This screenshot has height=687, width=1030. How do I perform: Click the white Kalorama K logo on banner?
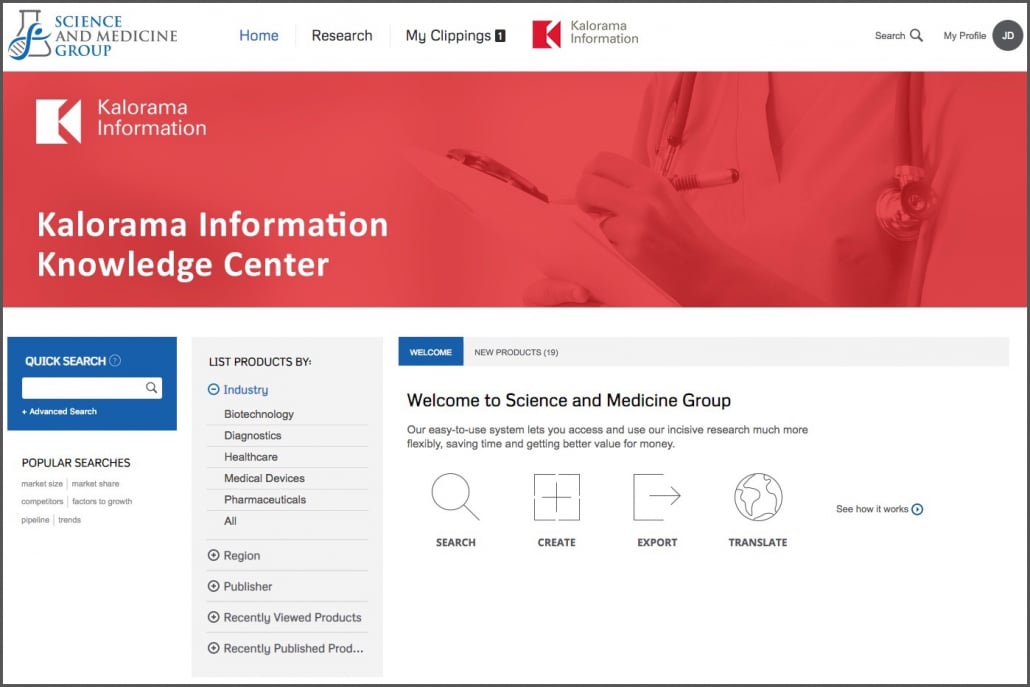[58, 122]
